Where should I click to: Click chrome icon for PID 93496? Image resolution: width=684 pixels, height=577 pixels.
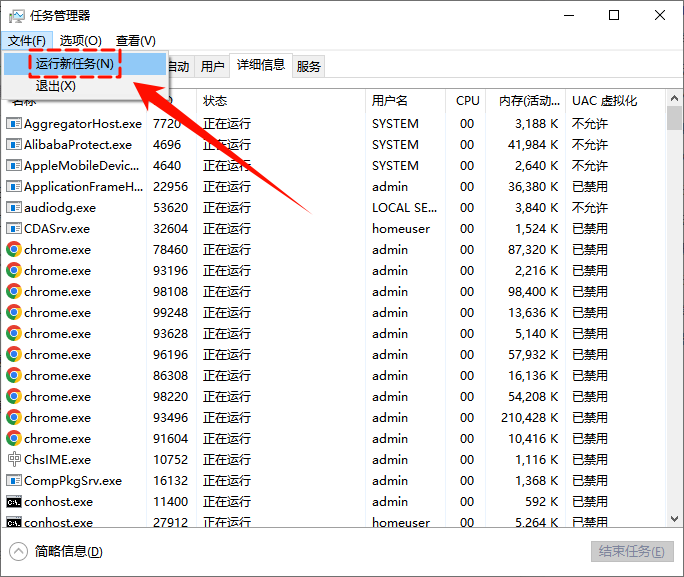14,417
